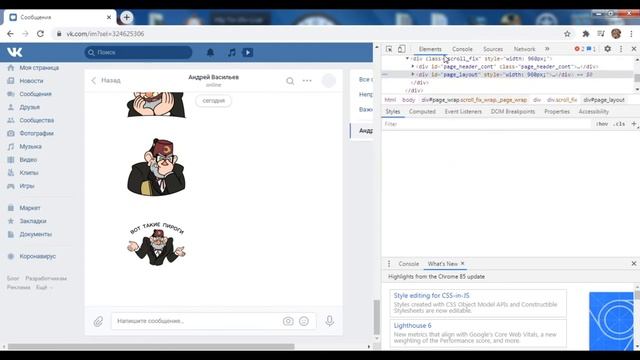640x360 pixels.
Task: Search inside the conversation with magnifier icon
Action: (x=290, y=81)
